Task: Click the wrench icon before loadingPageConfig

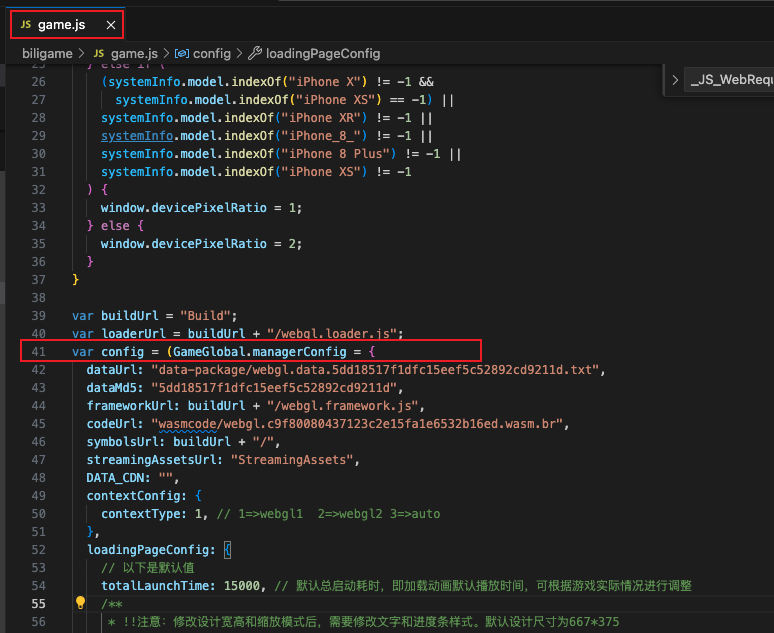Action: point(255,53)
